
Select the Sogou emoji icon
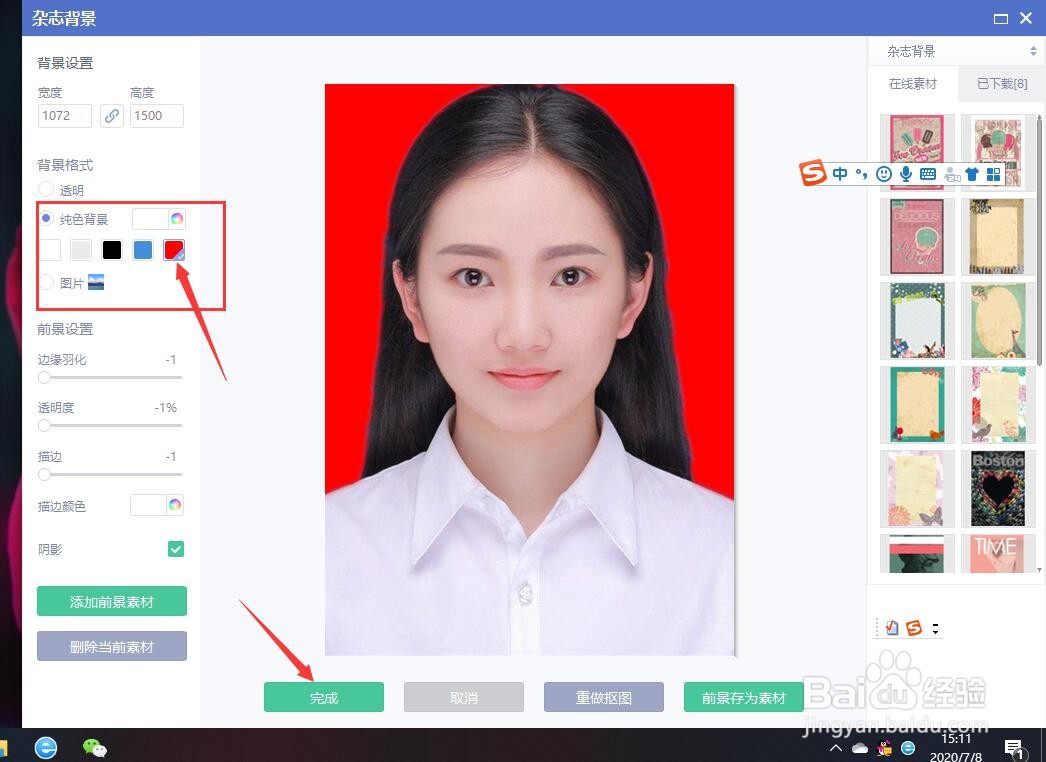coord(884,174)
